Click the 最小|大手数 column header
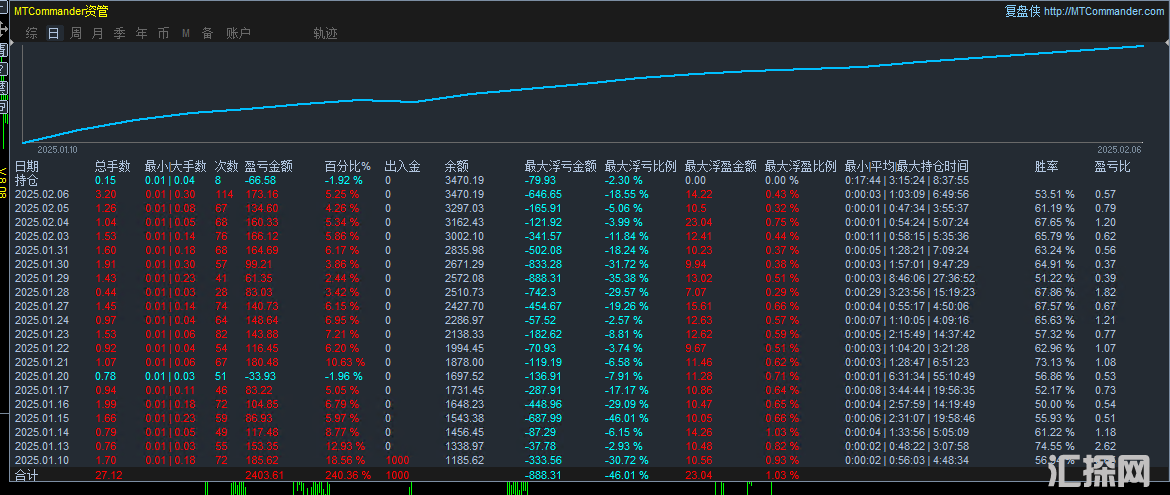1170x495 pixels. pyautogui.click(x=175, y=166)
